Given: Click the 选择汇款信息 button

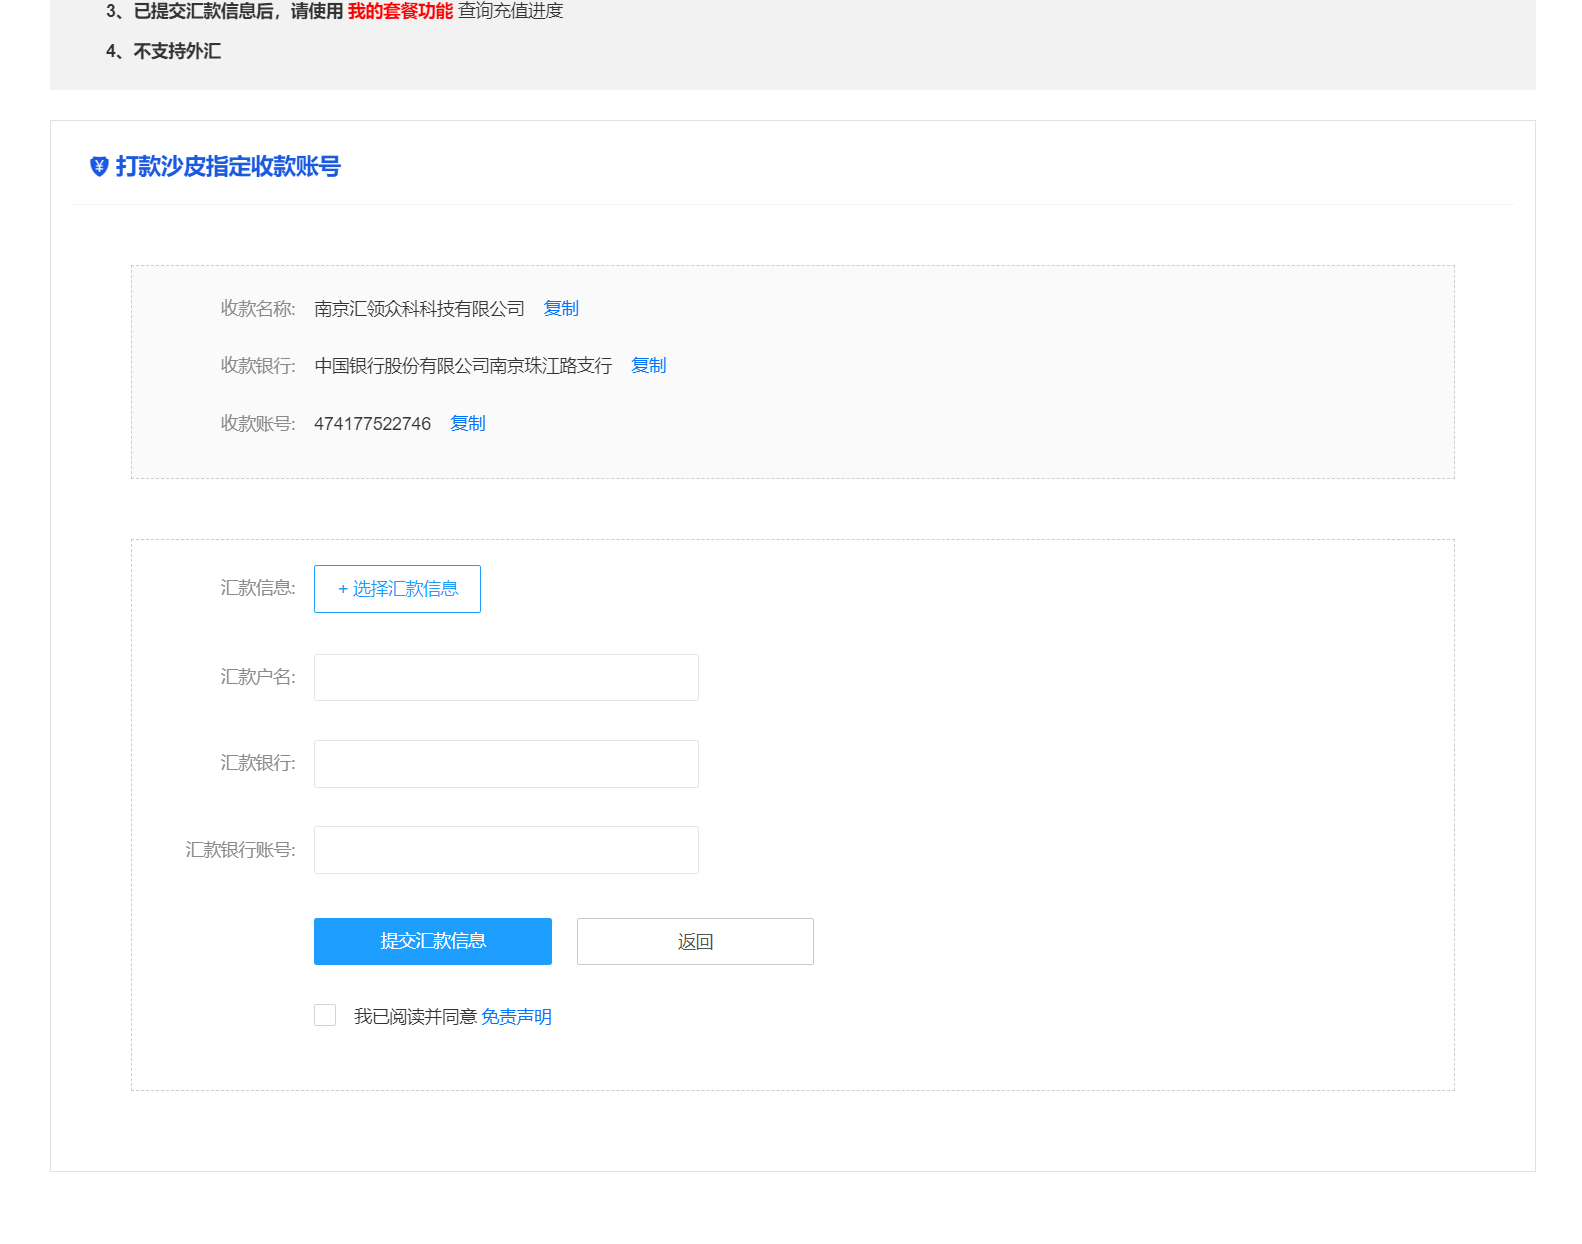Looking at the screenshot, I should click(397, 589).
